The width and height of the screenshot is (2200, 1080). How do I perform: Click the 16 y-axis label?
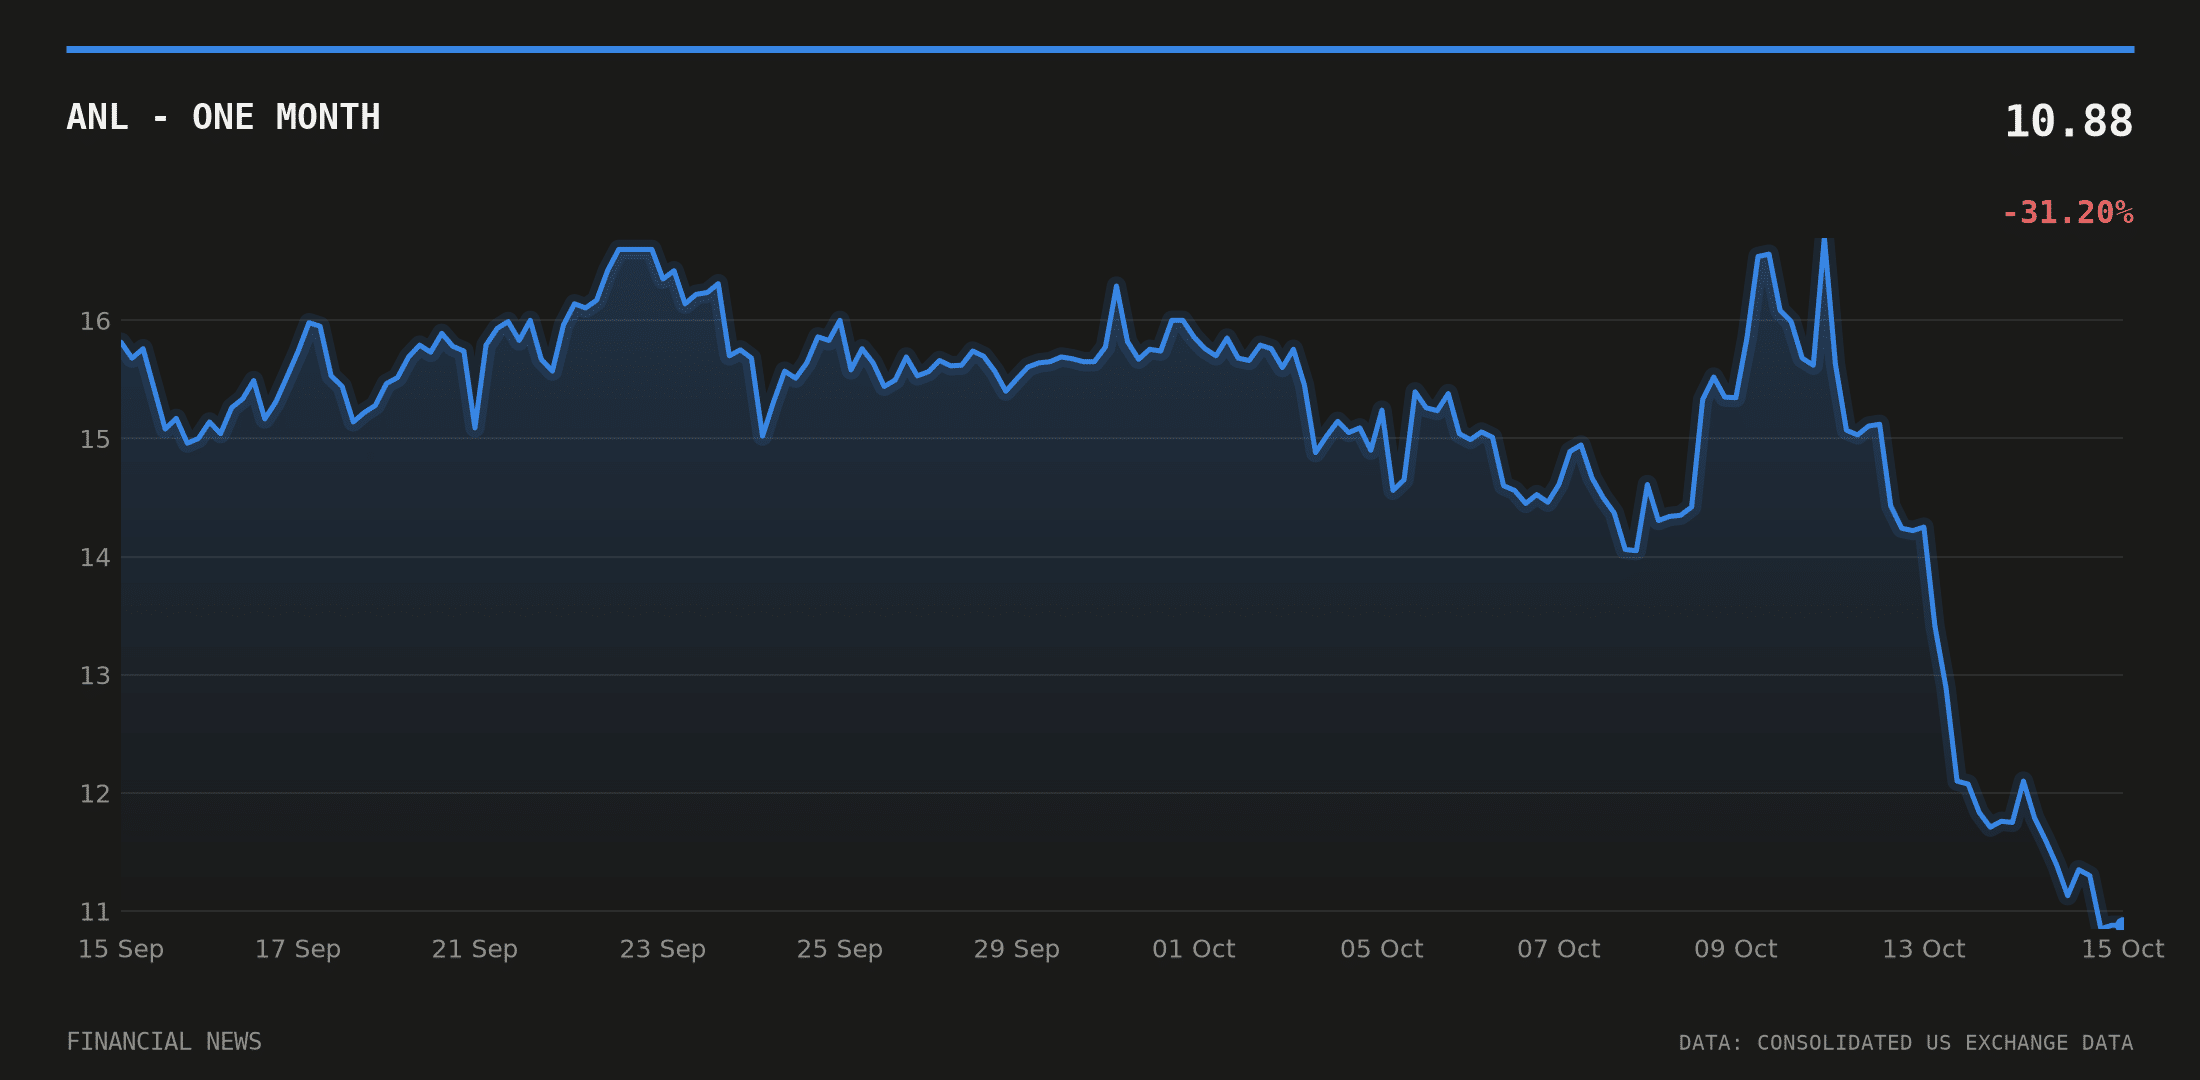click(x=95, y=321)
